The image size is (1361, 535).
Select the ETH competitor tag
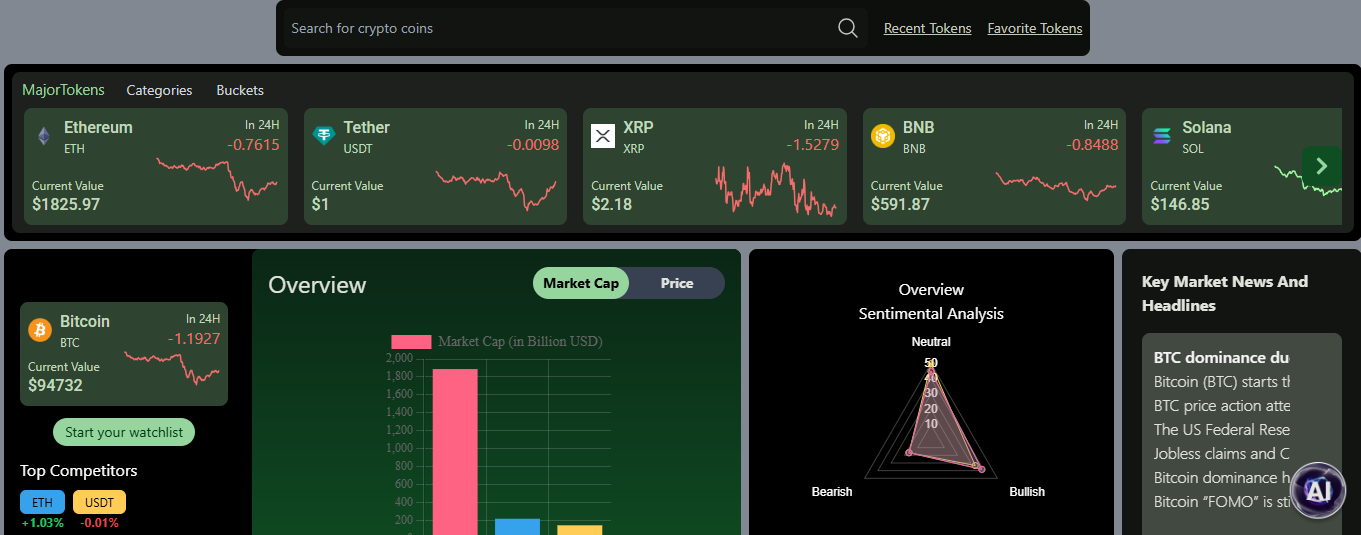point(42,502)
